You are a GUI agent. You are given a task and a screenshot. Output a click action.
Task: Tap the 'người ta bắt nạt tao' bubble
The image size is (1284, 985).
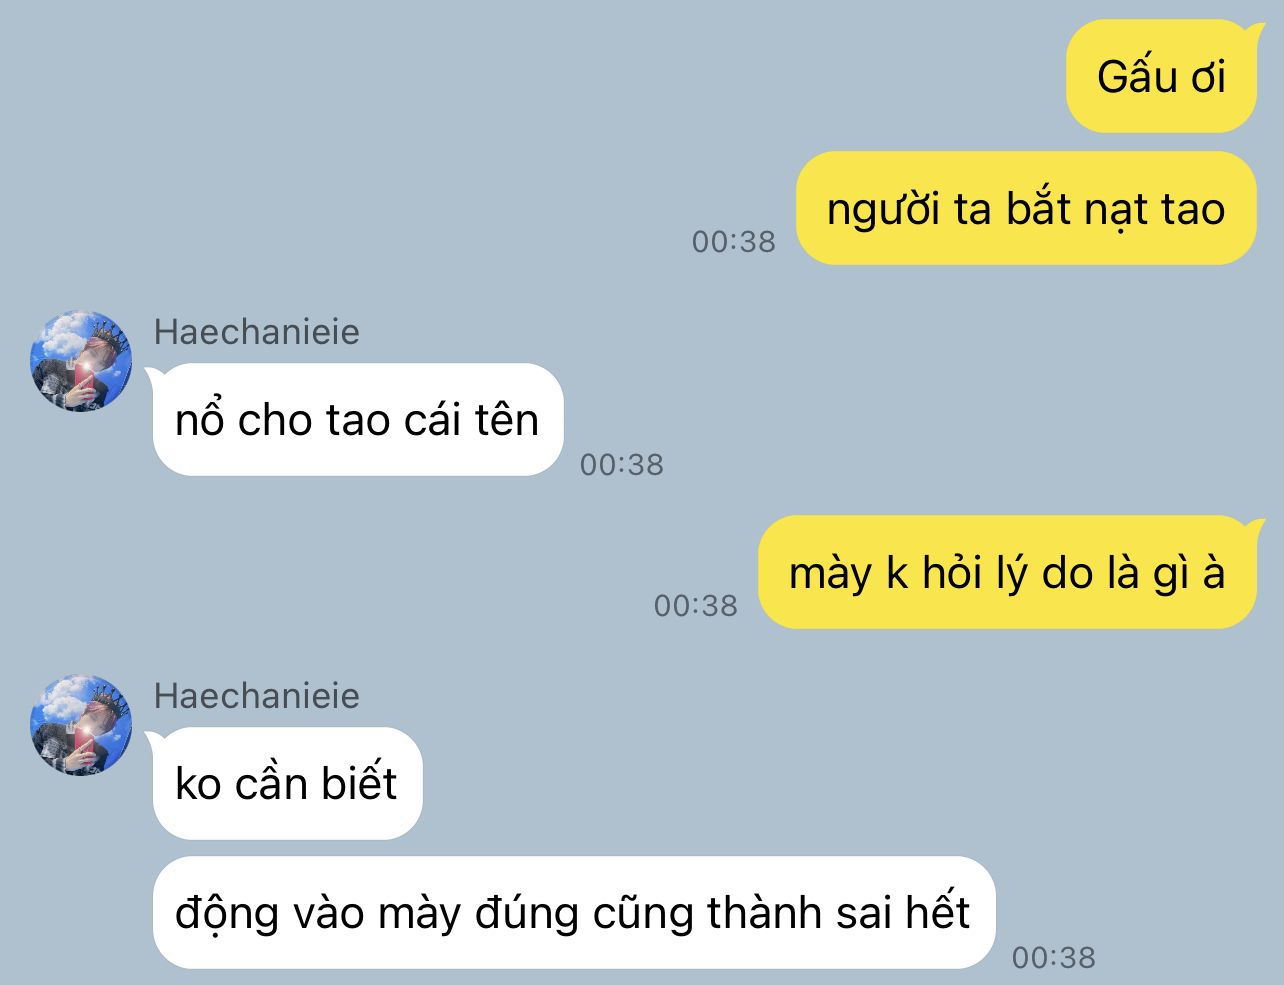pyautogui.click(x=1026, y=209)
